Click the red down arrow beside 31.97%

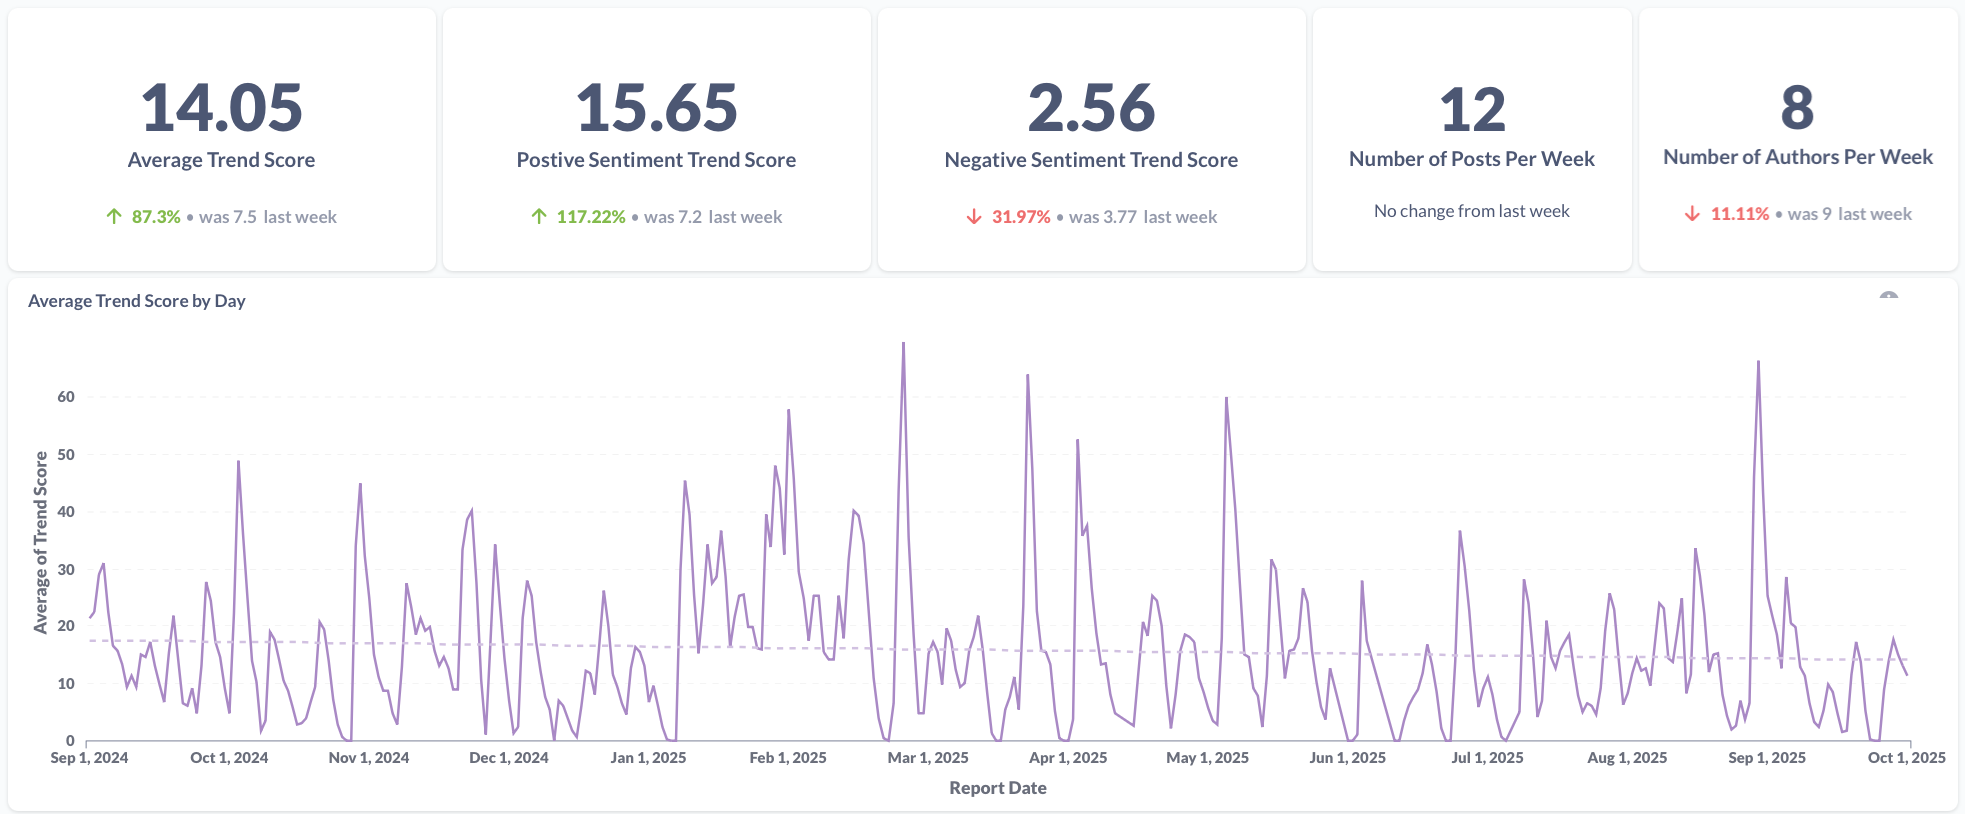[x=974, y=217]
